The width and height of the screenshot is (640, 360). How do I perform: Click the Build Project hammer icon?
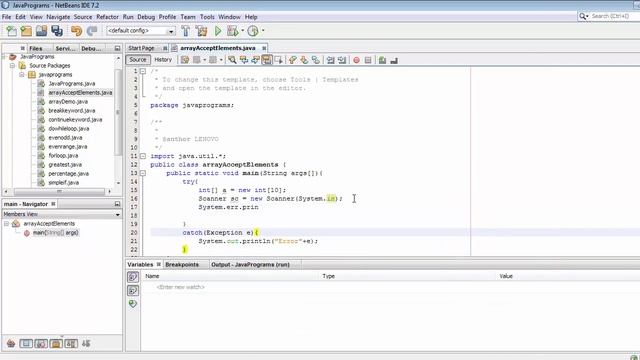186,31
